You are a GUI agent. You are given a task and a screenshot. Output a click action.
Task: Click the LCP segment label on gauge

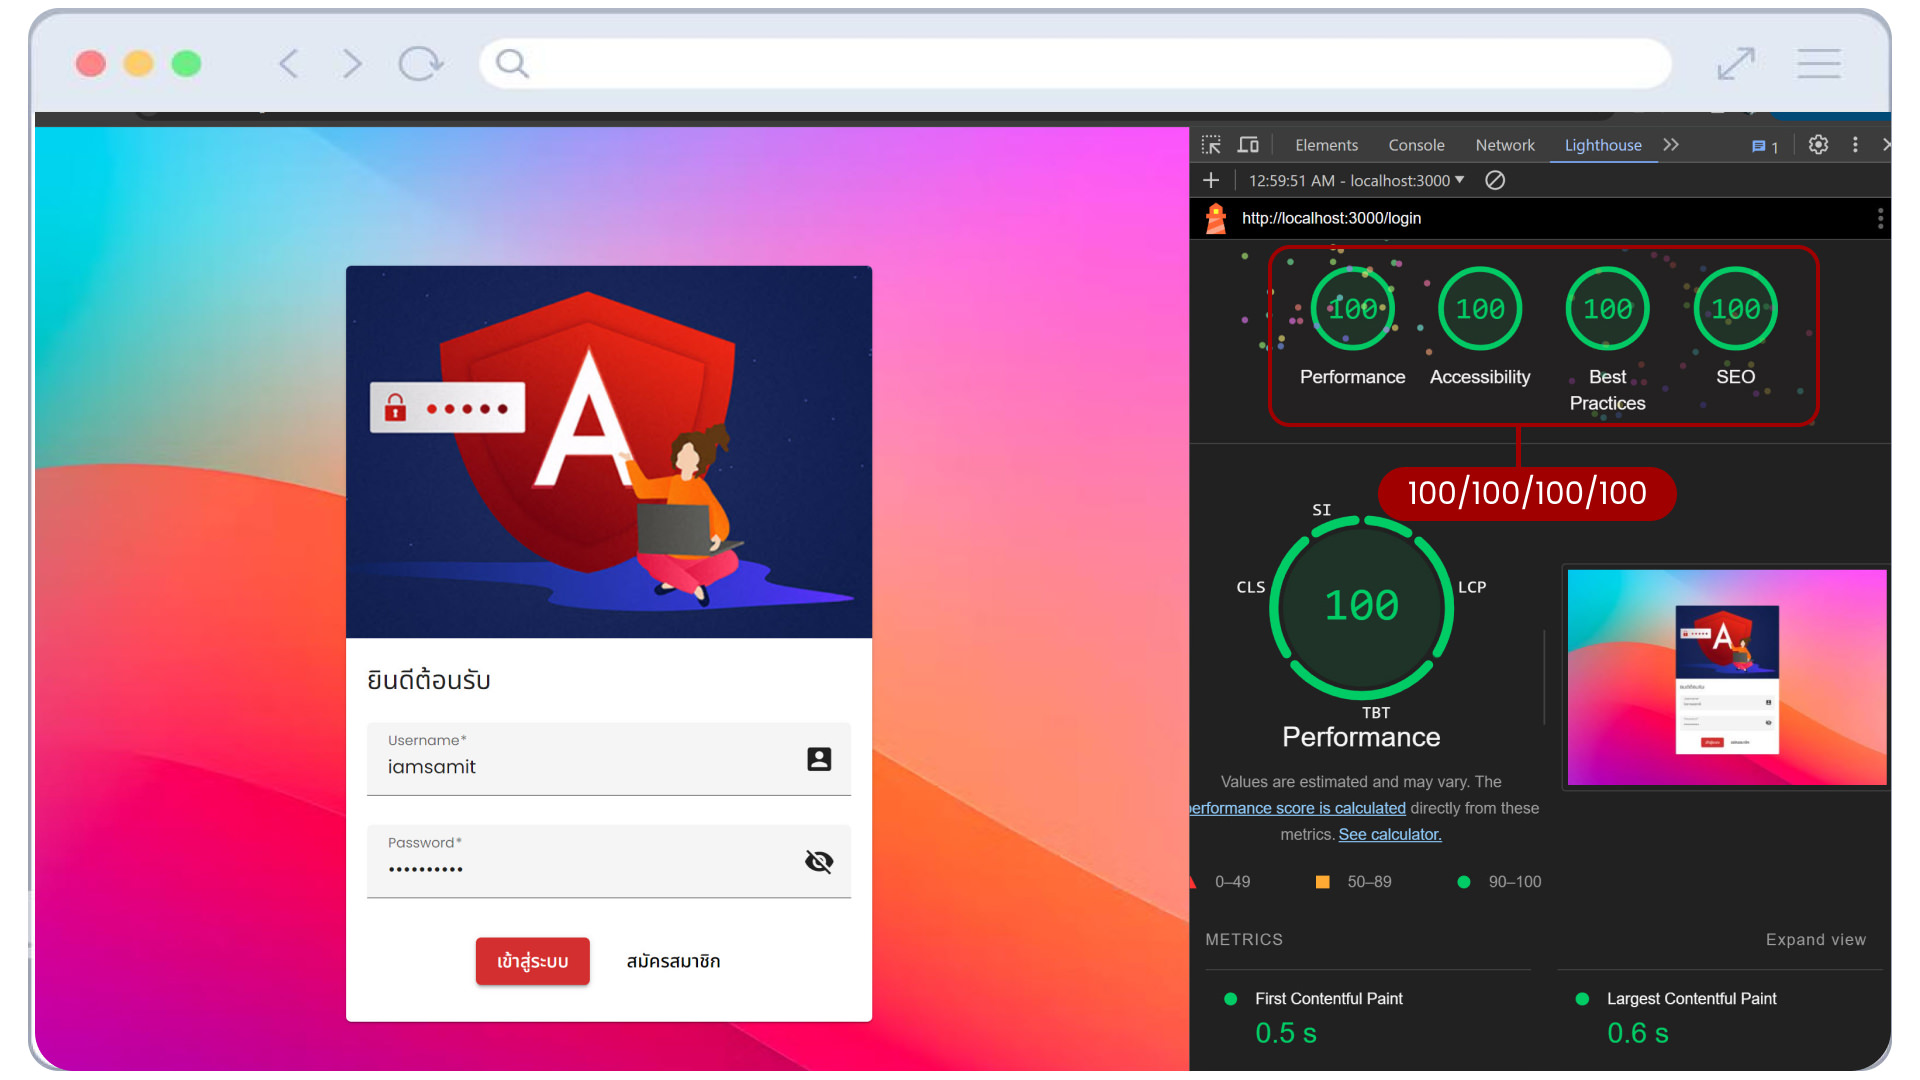1472,587
